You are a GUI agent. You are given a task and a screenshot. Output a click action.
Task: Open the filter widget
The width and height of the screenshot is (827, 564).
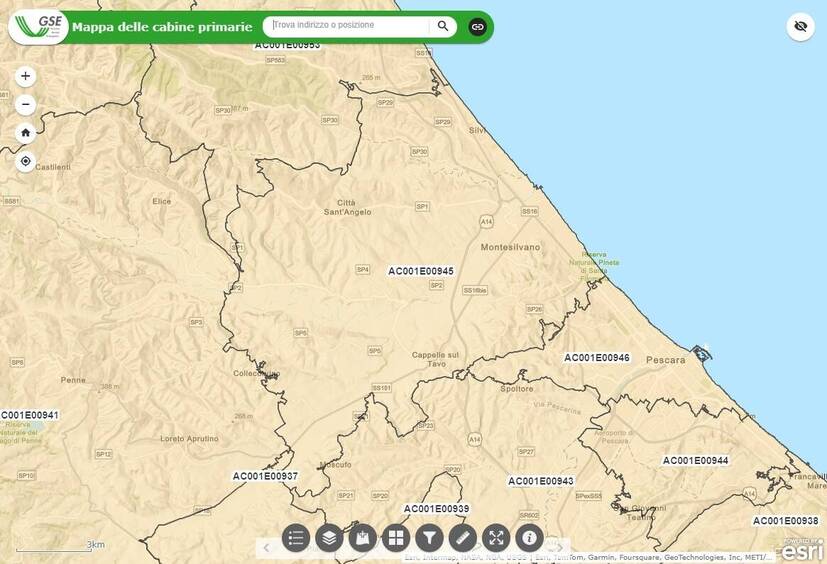tap(429, 538)
